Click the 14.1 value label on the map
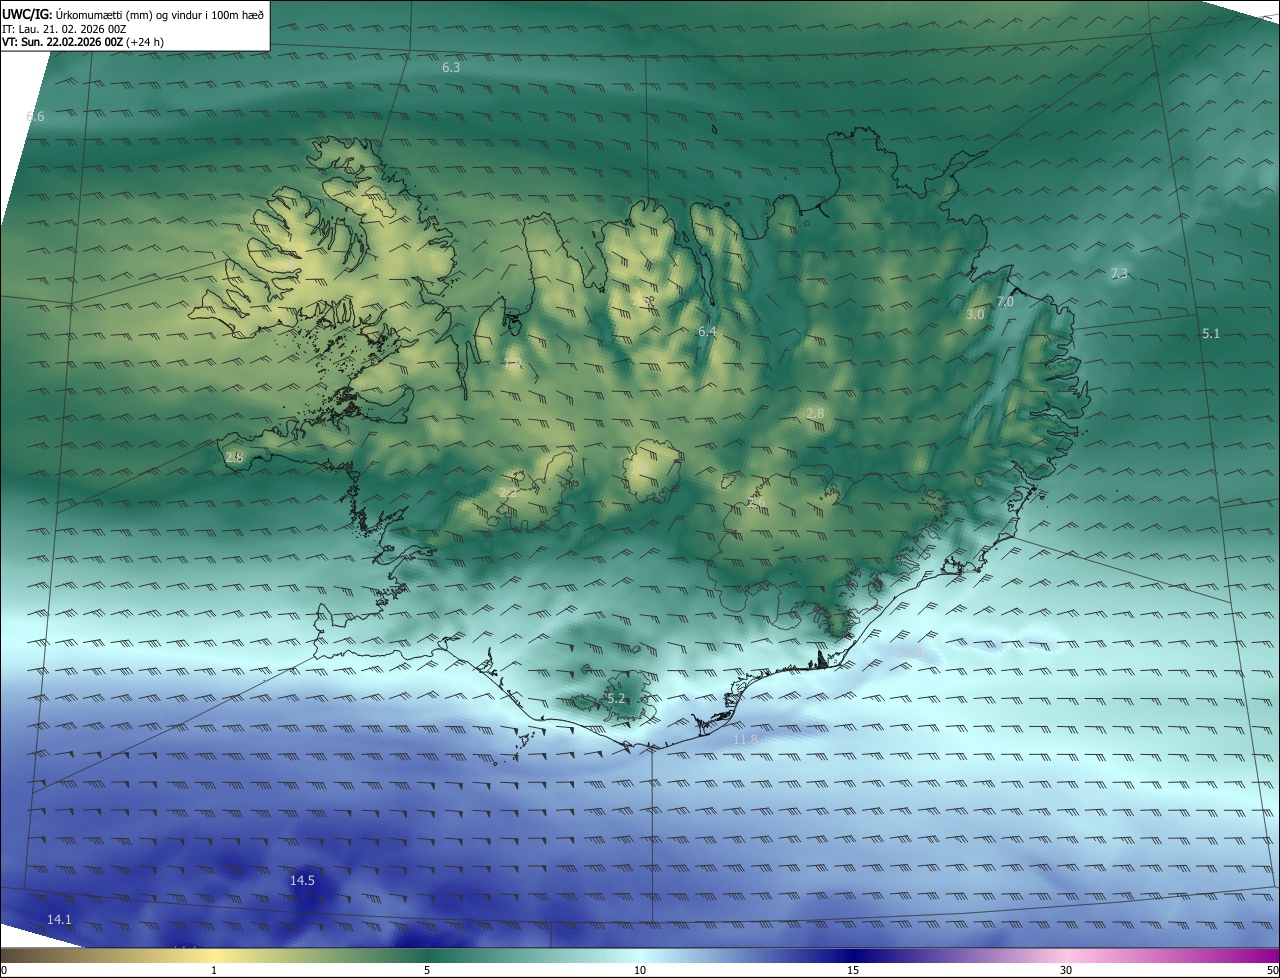The height and width of the screenshot is (978, 1280). 59,919
